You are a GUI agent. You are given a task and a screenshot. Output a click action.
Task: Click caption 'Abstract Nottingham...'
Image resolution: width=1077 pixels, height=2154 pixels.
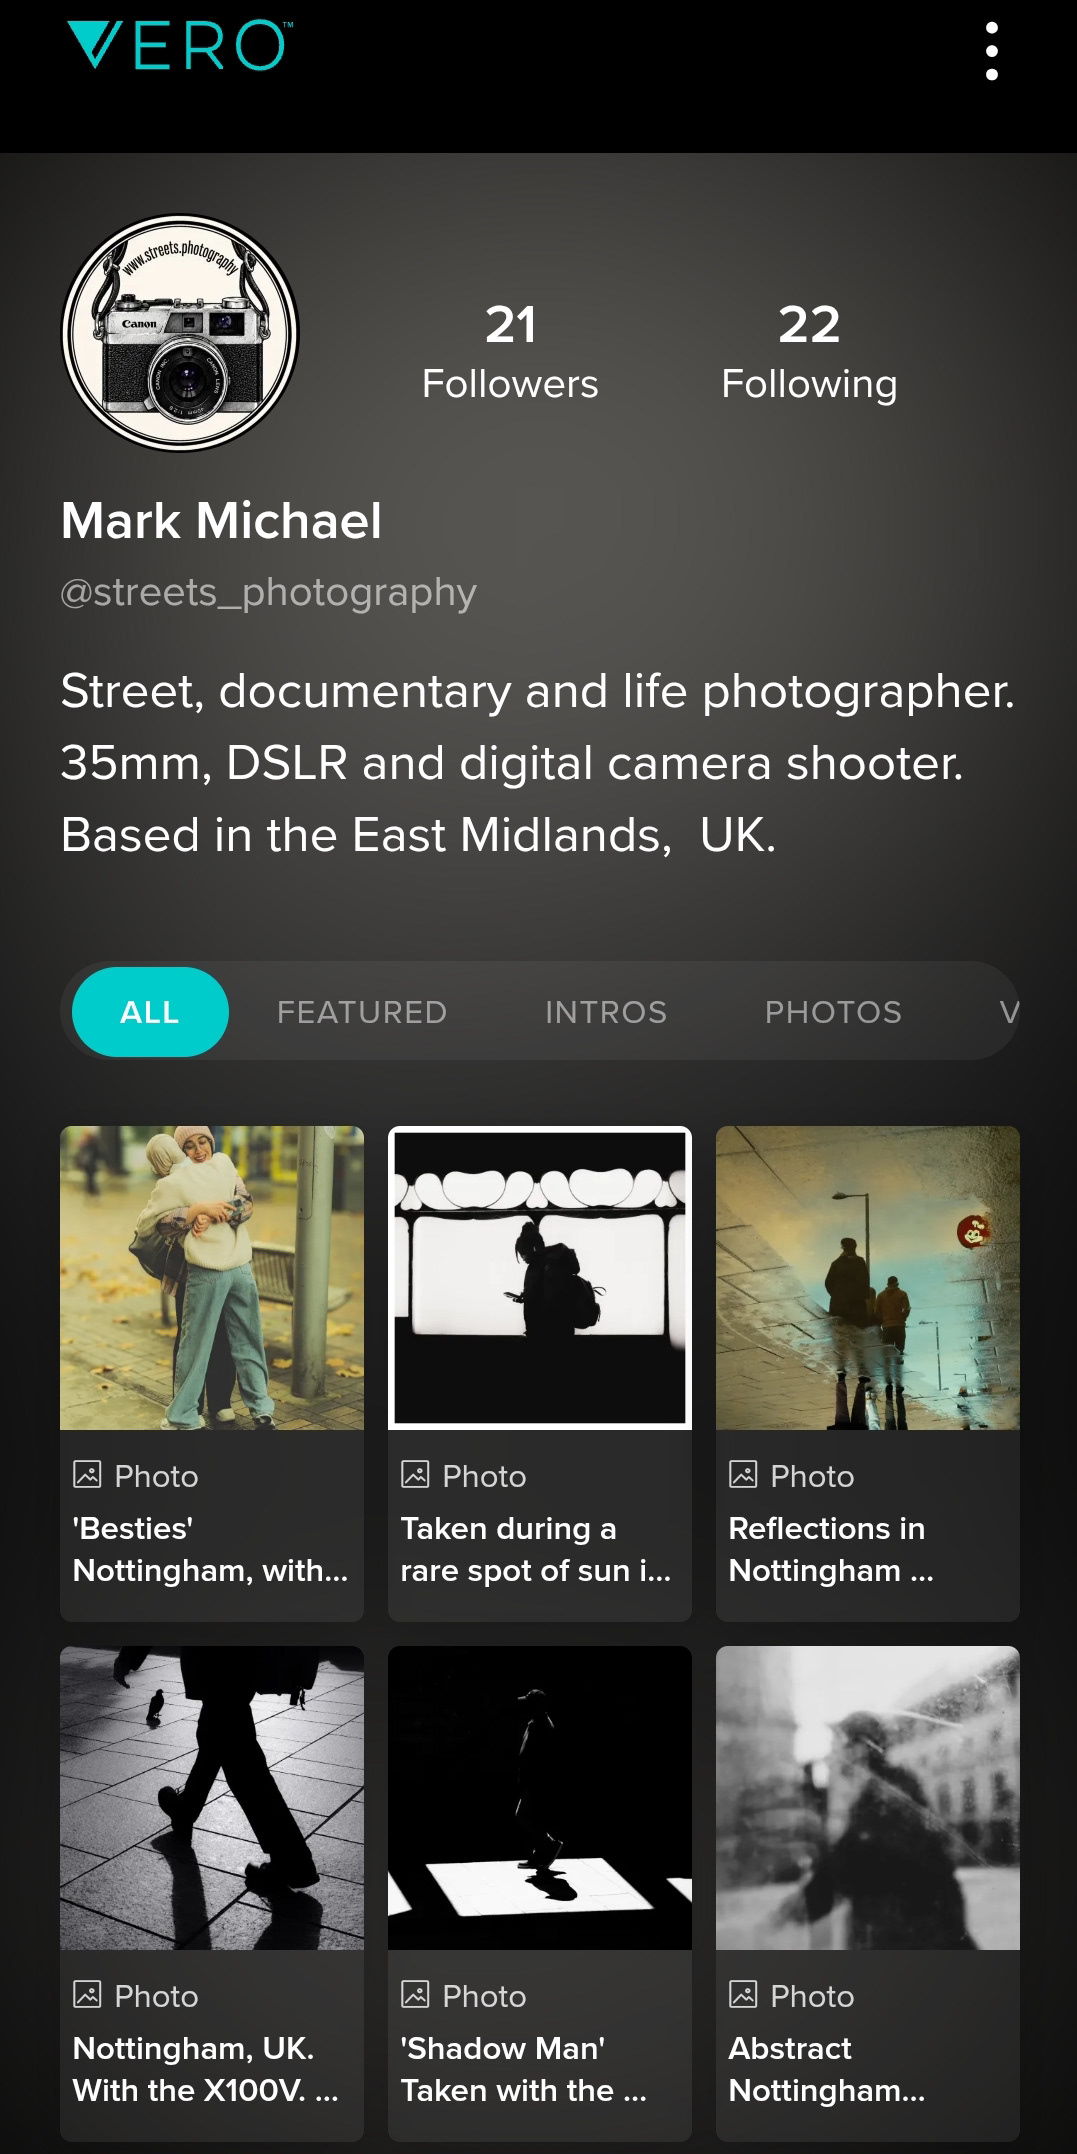827,2069
